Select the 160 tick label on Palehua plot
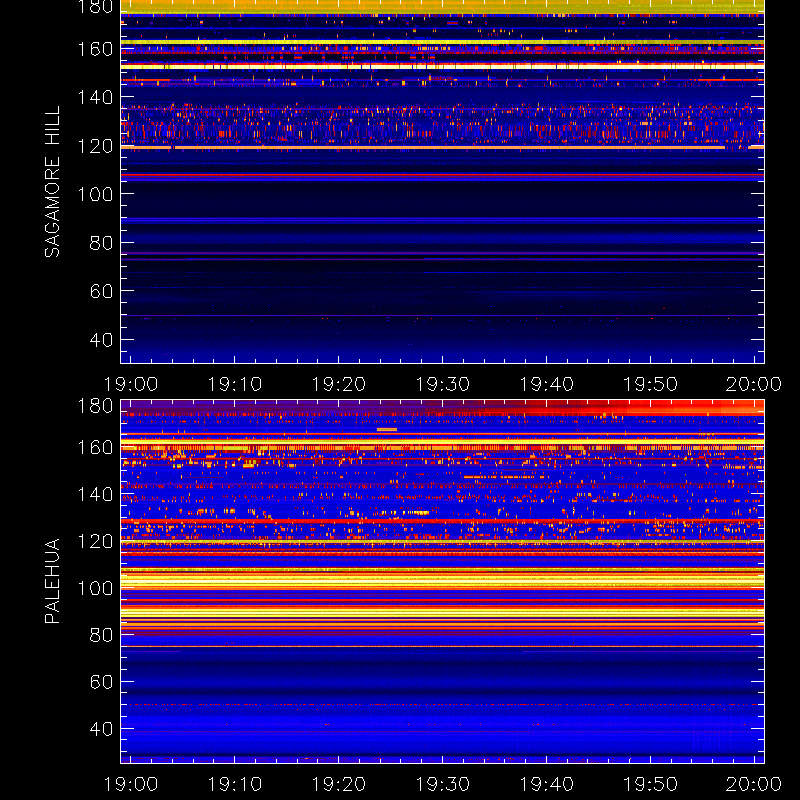Screen dimensions: 800x800 point(95,447)
